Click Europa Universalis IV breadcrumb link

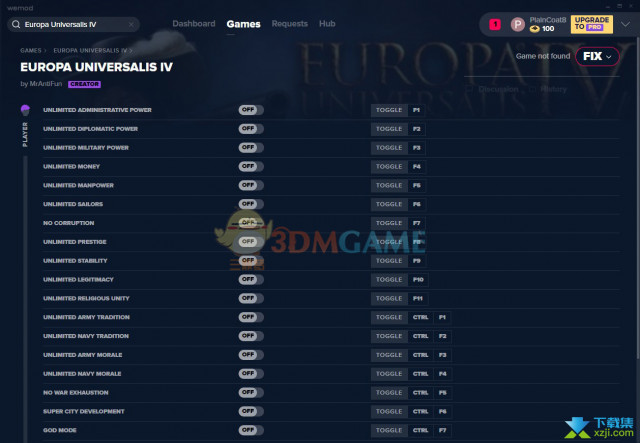point(90,51)
